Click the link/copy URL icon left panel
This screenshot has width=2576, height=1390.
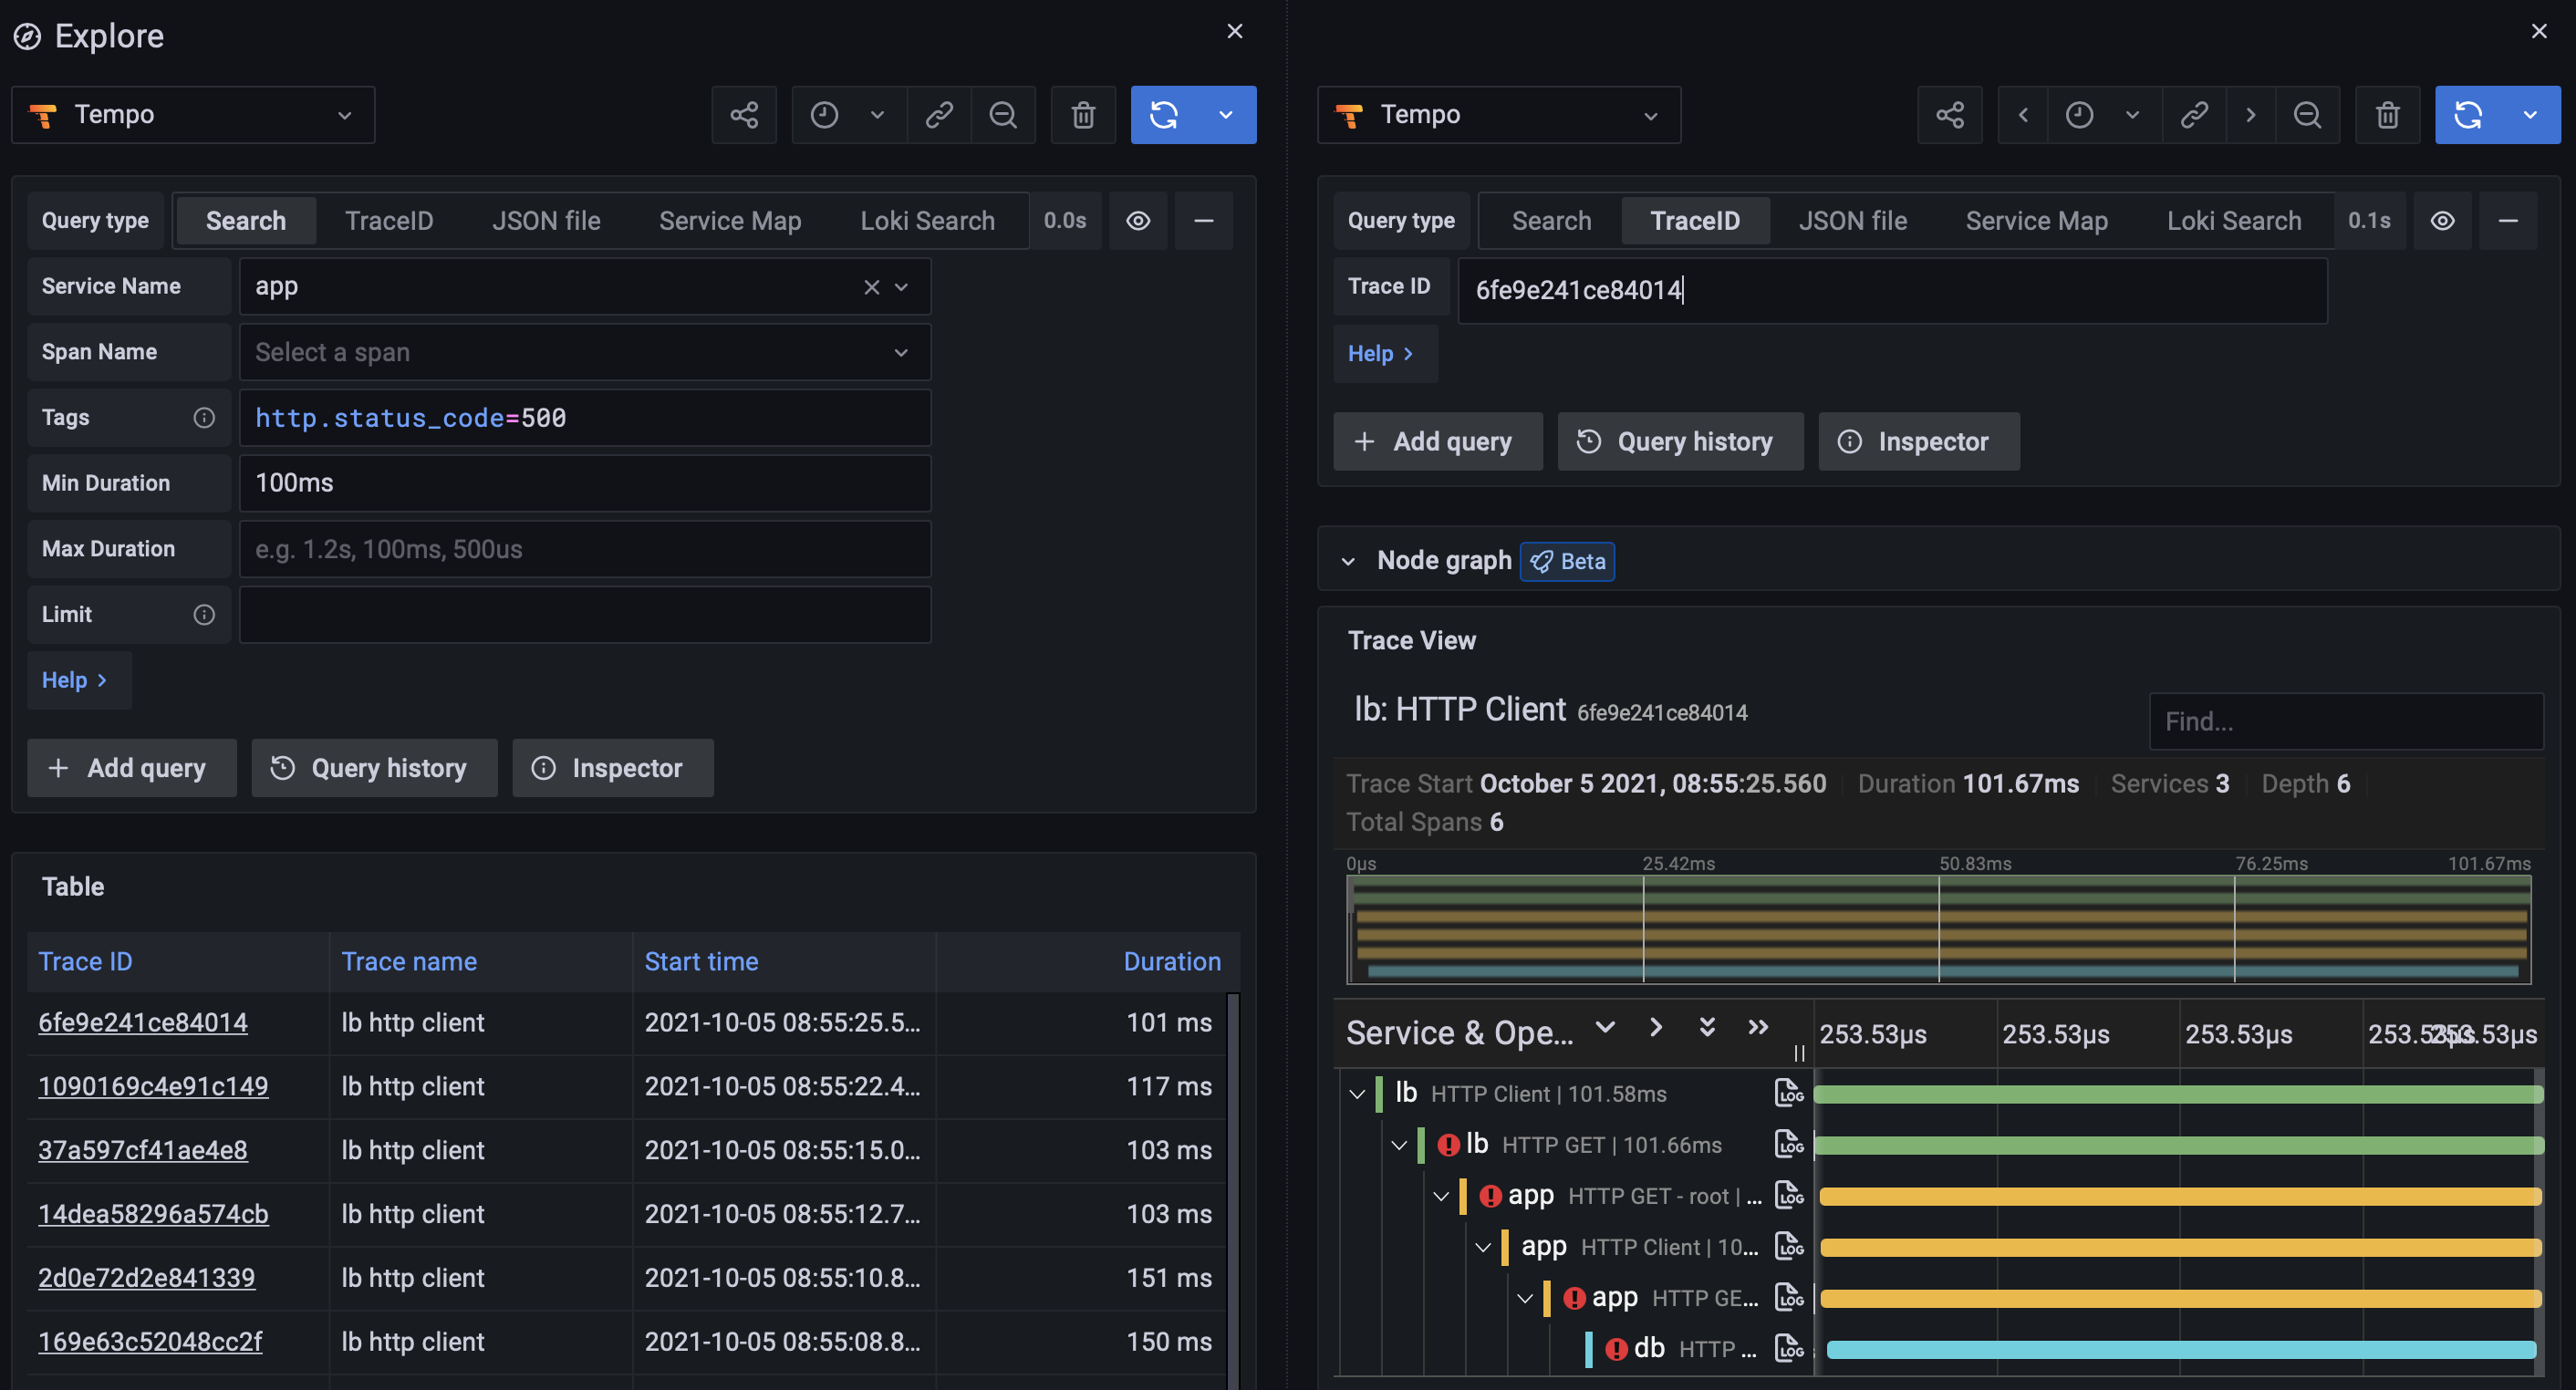[940, 115]
